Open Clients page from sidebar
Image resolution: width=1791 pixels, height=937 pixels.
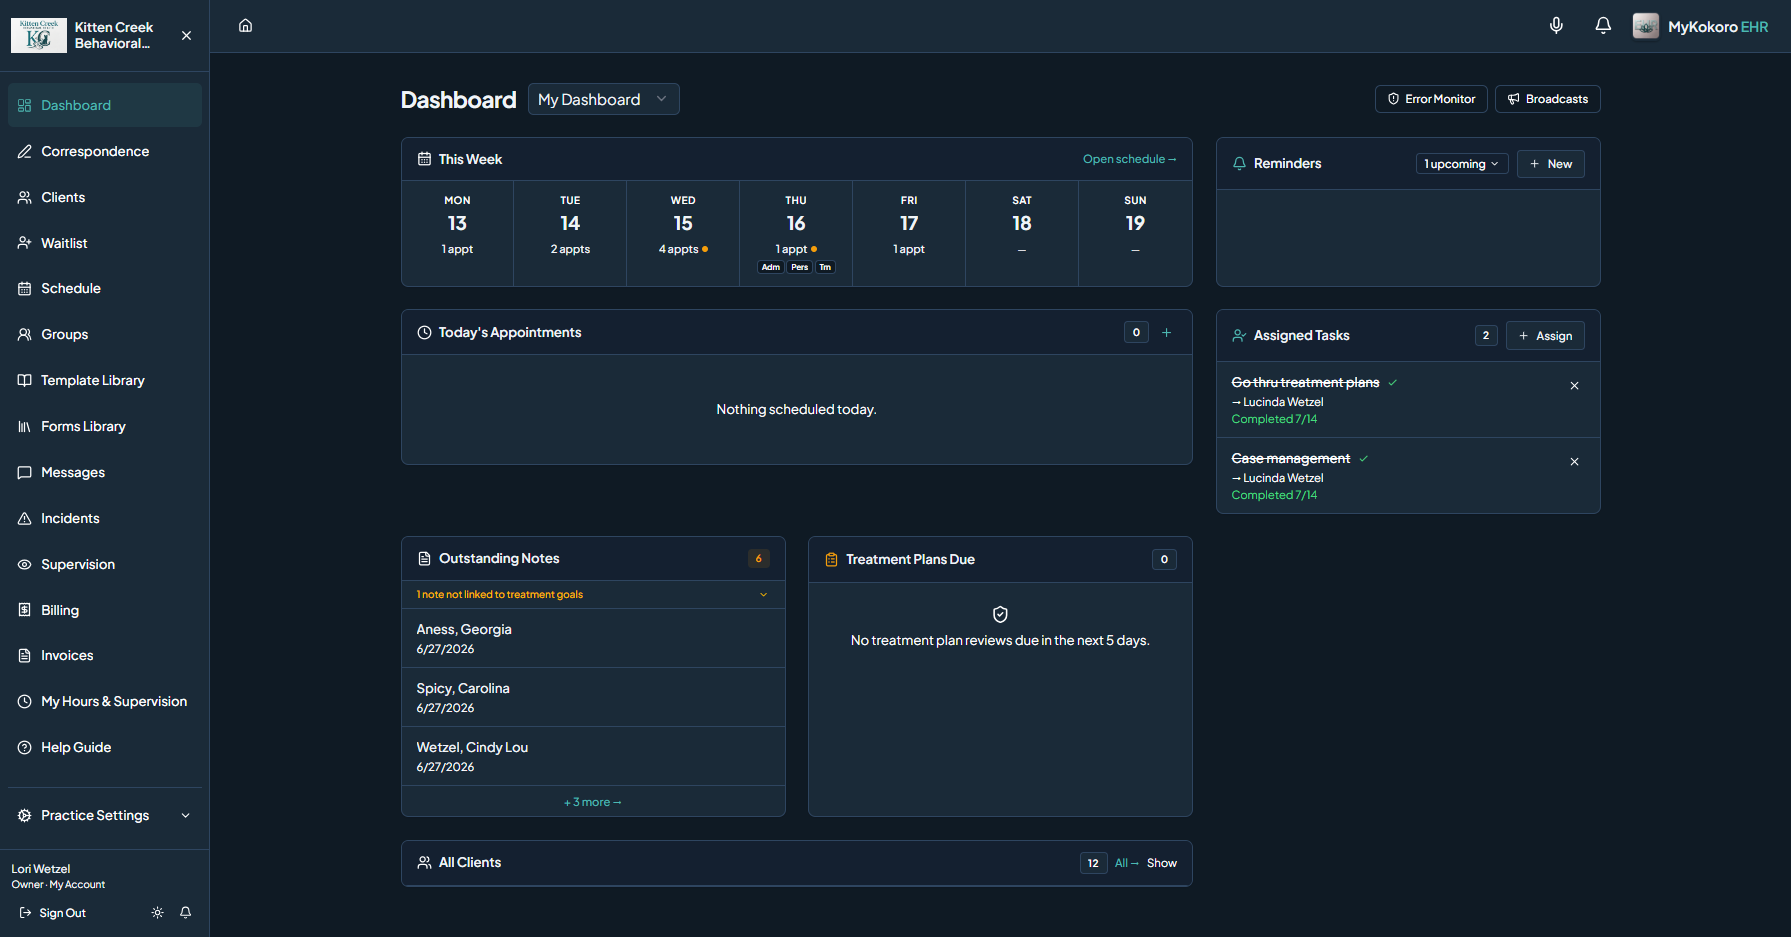pos(105,197)
